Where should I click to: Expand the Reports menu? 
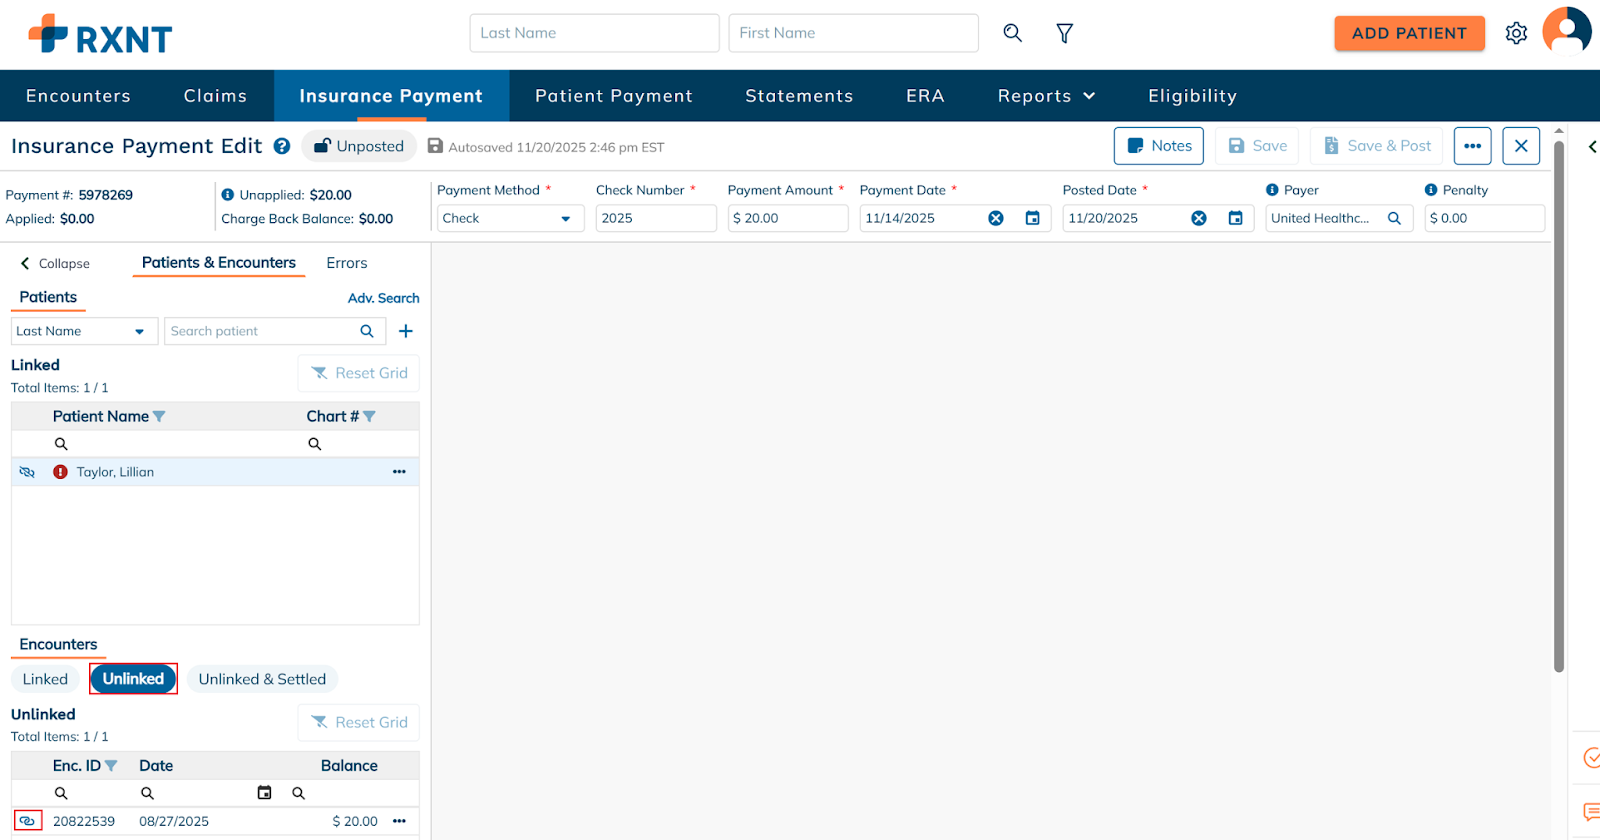(x=1046, y=96)
